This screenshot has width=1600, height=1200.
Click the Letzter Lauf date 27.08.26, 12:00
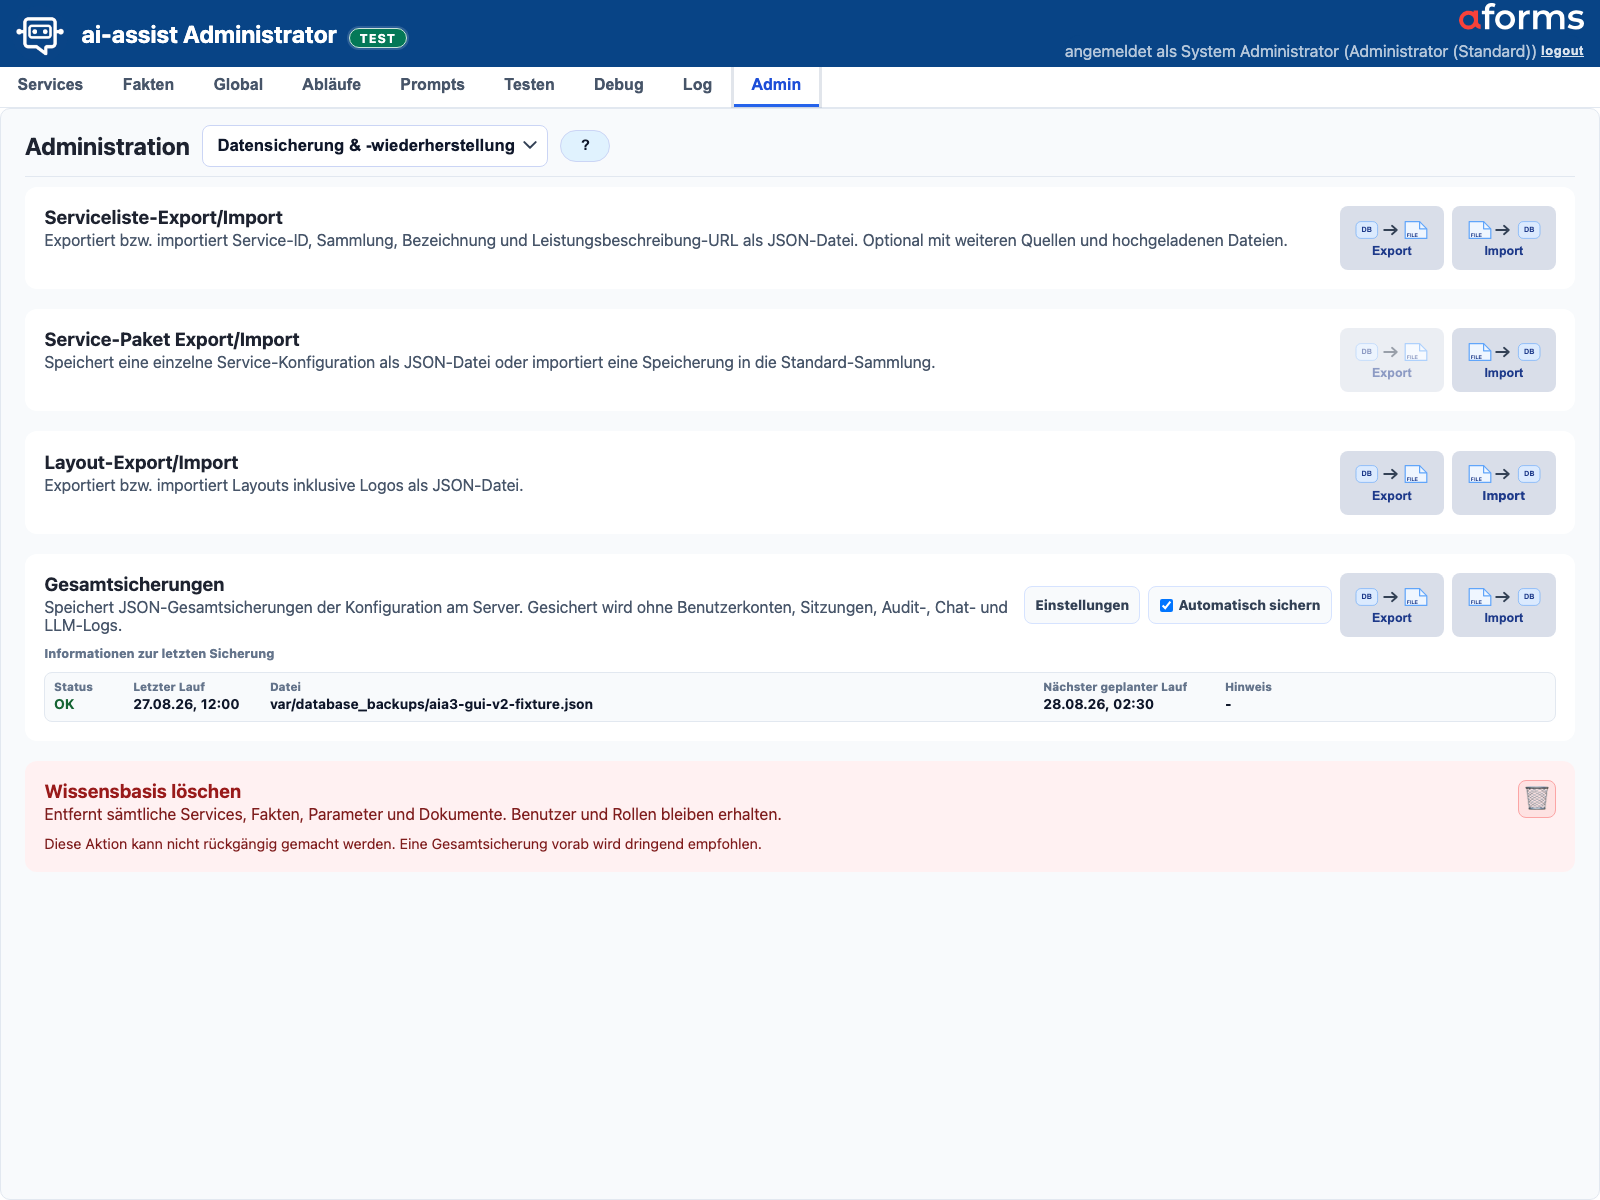[x=186, y=704]
